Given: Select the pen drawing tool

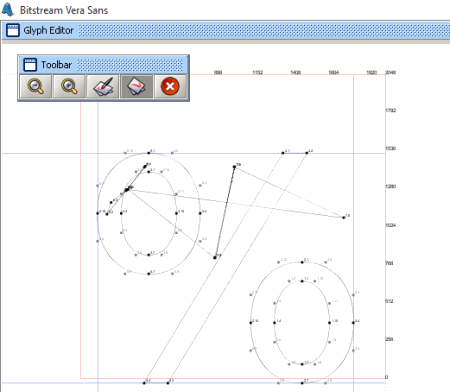Looking at the screenshot, I should [103, 86].
